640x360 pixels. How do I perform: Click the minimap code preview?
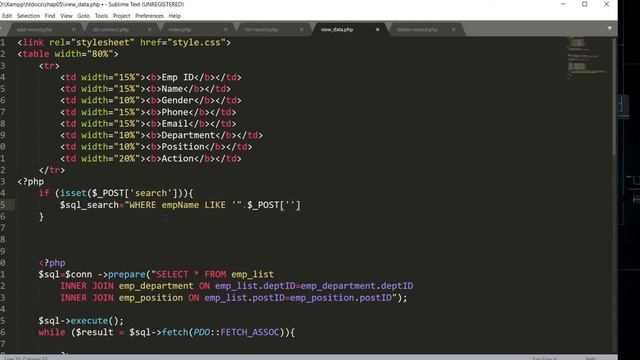pyautogui.click(x=587, y=58)
